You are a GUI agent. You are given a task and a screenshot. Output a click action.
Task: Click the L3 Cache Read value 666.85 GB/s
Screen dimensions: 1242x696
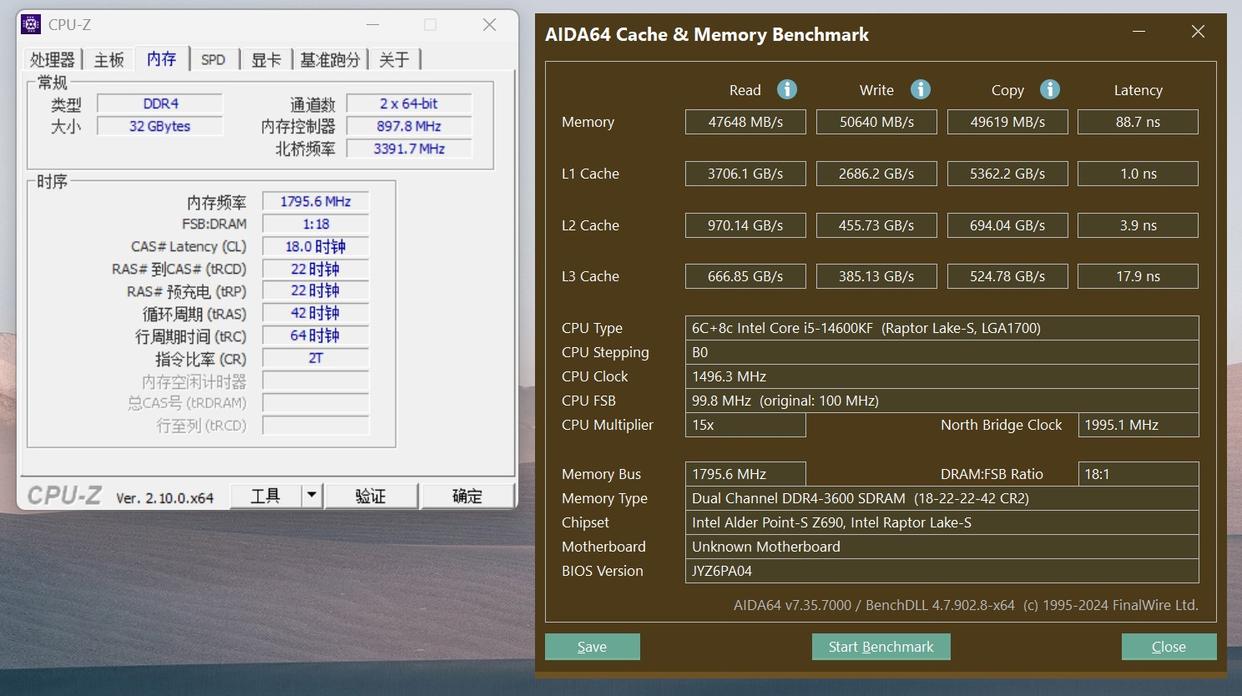(745, 276)
